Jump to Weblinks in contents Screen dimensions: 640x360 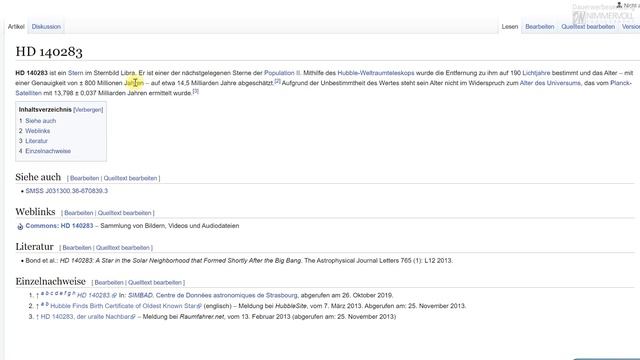pyautogui.click(x=38, y=131)
